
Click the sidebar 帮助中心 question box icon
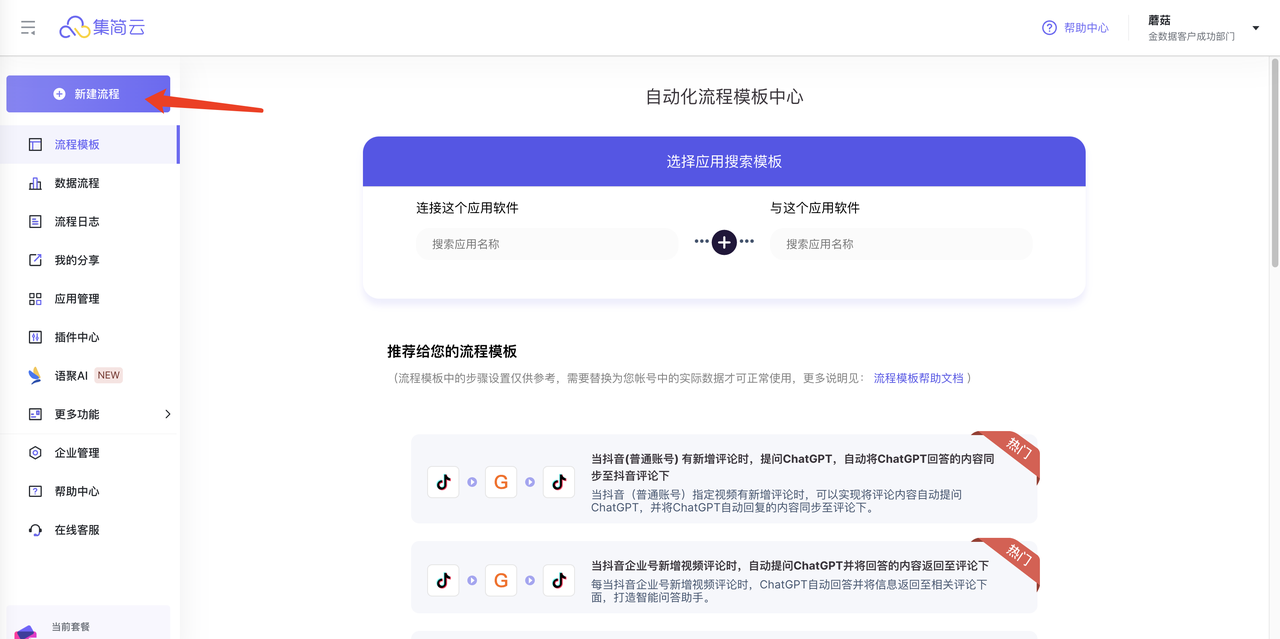click(35, 491)
